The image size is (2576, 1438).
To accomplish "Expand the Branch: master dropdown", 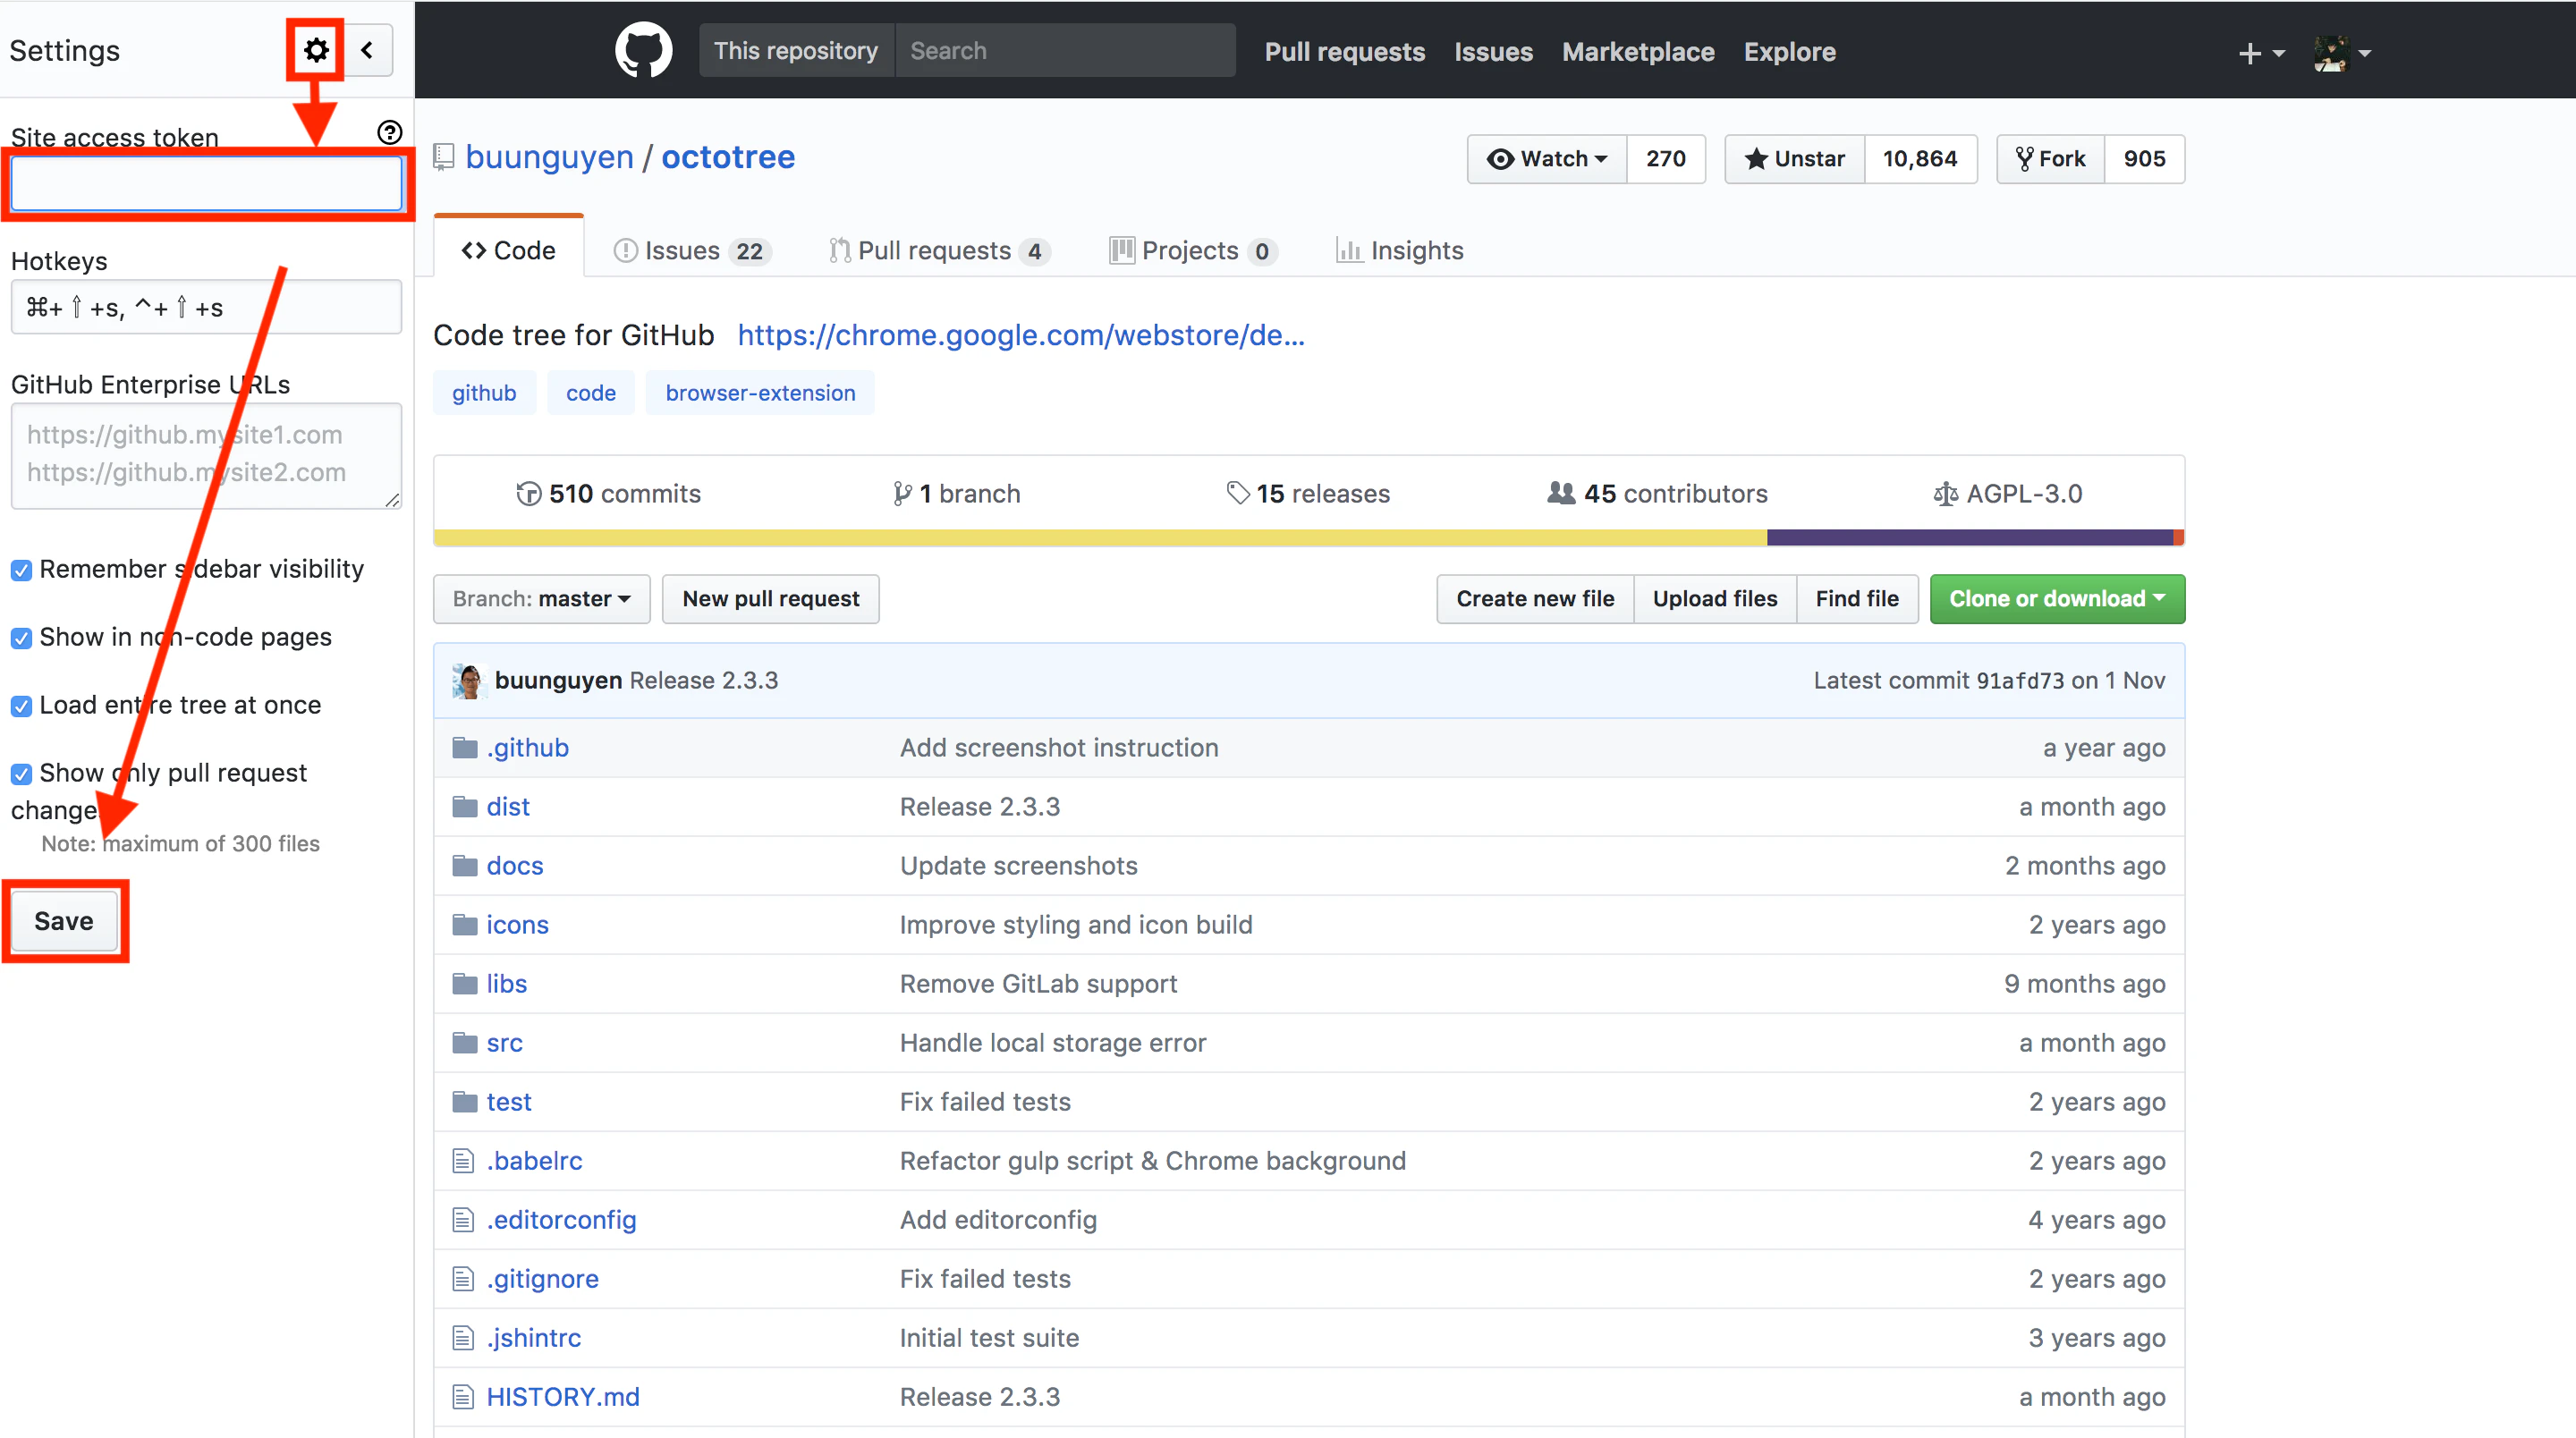I will (x=541, y=598).
